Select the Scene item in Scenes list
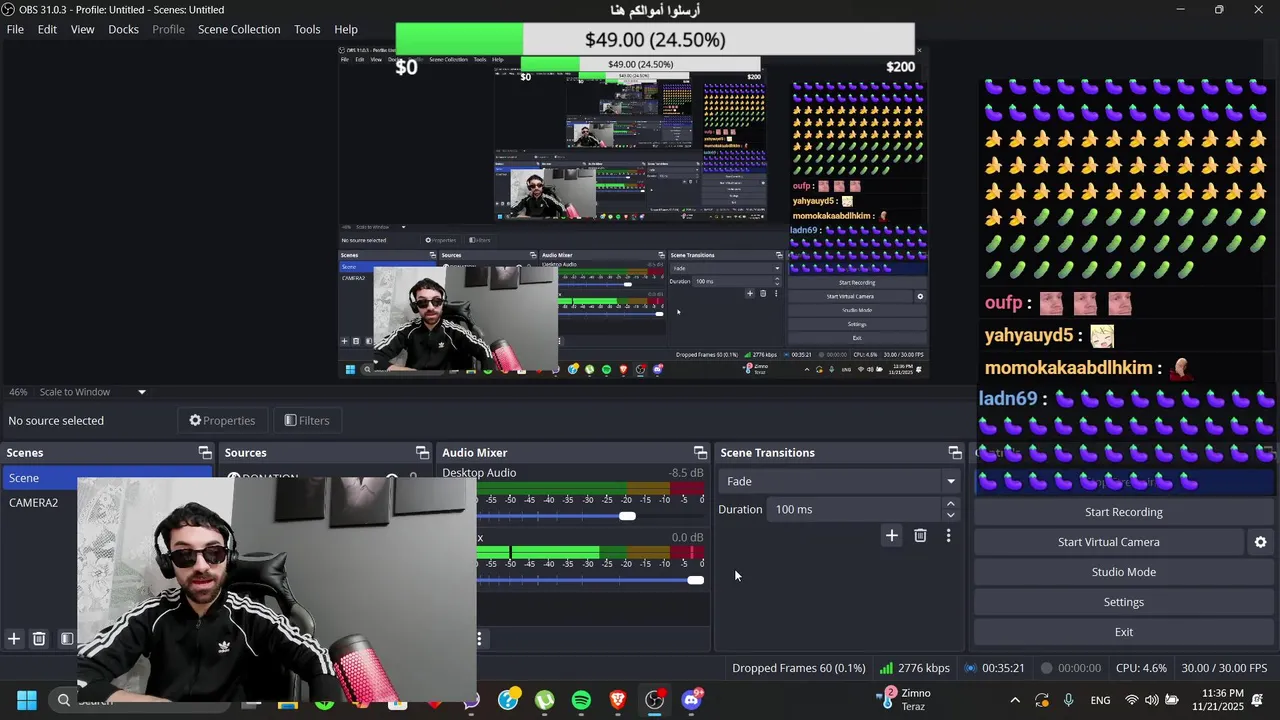 106,478
